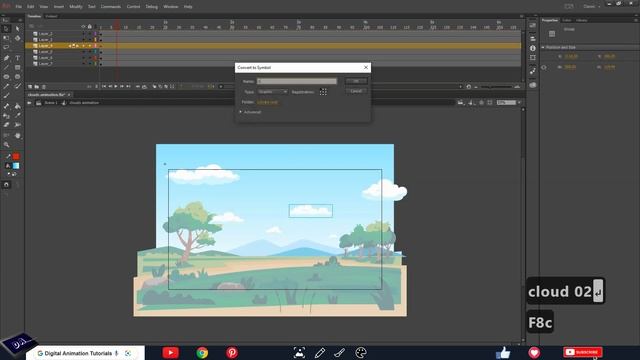Open the Chrome taskbar icon
Image resolution: width=640 pixels, height=360 pixels.
point(202,353)
